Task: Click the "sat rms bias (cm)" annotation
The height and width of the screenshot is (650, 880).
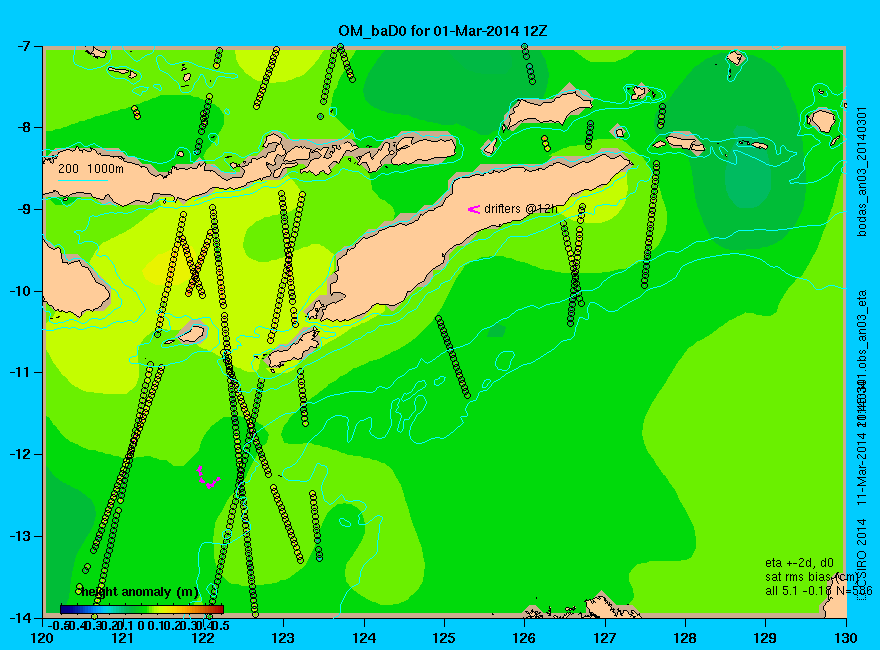Action: [x=812, y=577]
